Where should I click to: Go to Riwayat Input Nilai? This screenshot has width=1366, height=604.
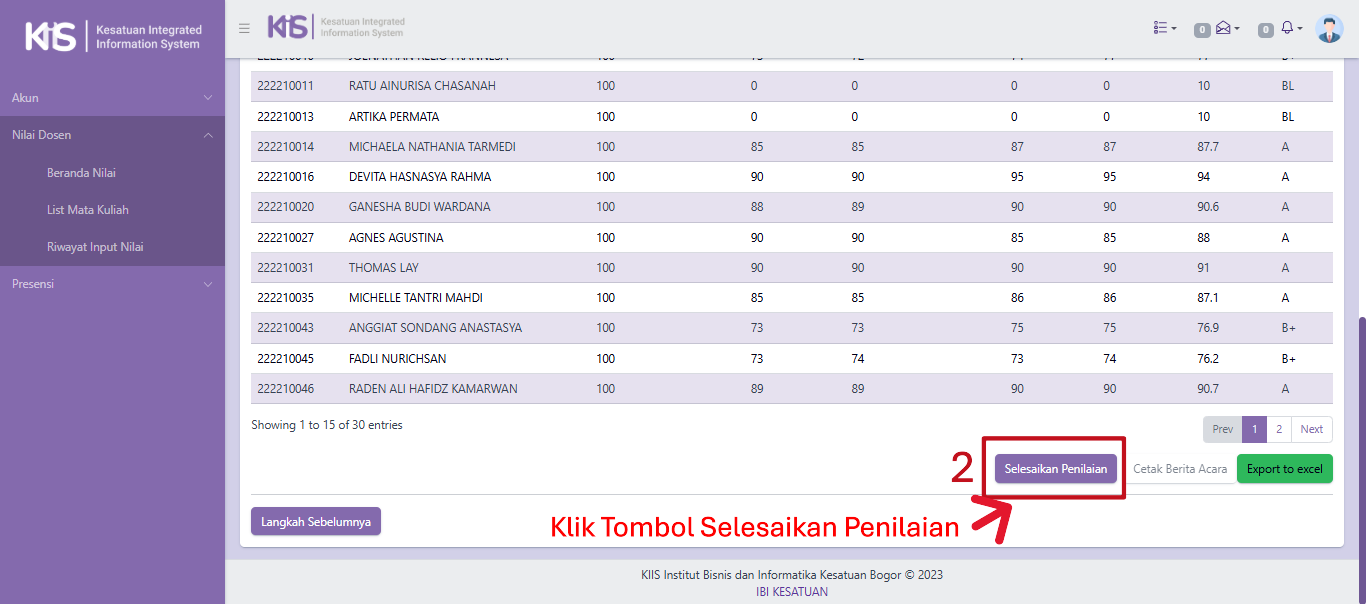95,247
